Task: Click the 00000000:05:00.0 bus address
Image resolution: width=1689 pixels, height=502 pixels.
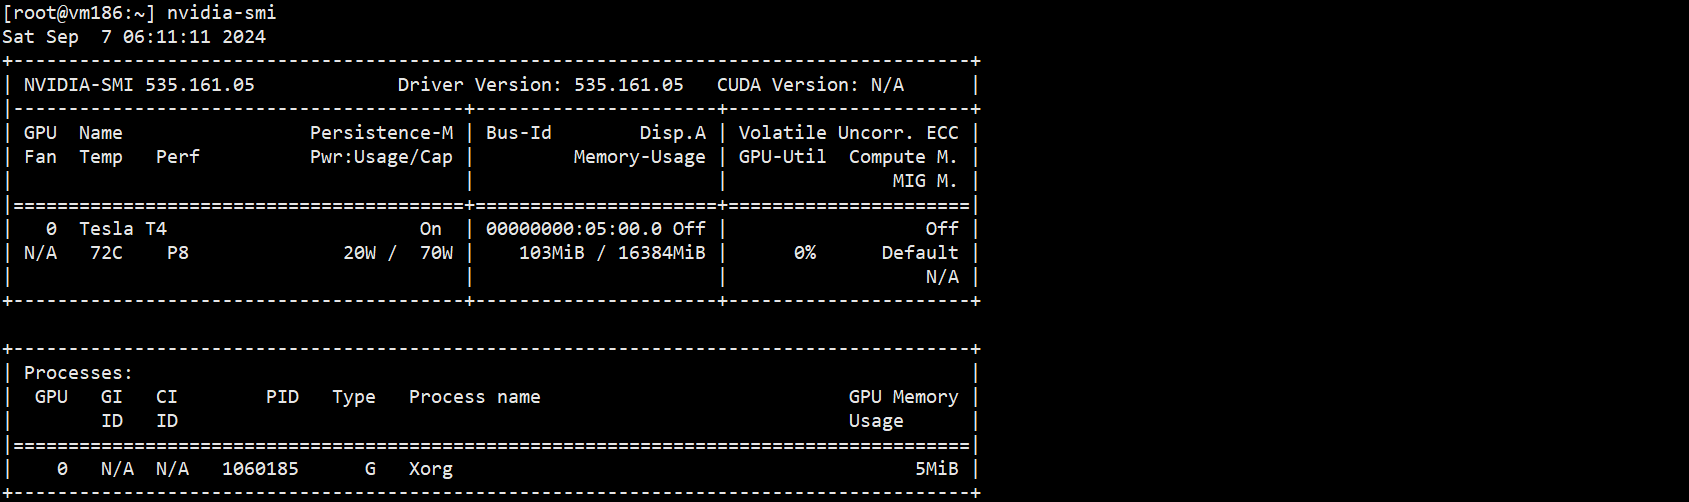Action: click(573, 229)
